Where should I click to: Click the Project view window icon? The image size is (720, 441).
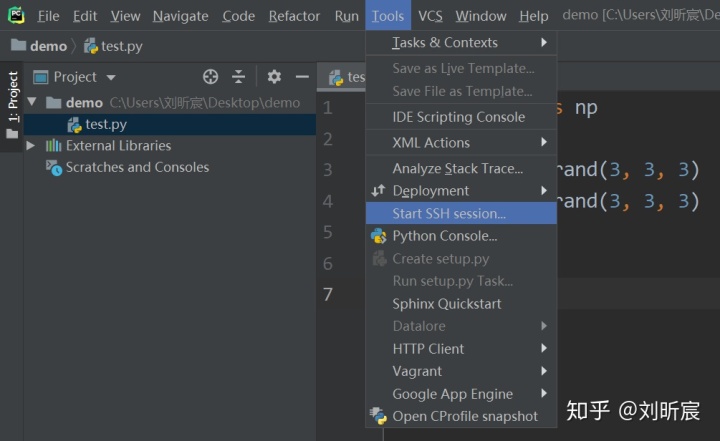tap(40, 77)
